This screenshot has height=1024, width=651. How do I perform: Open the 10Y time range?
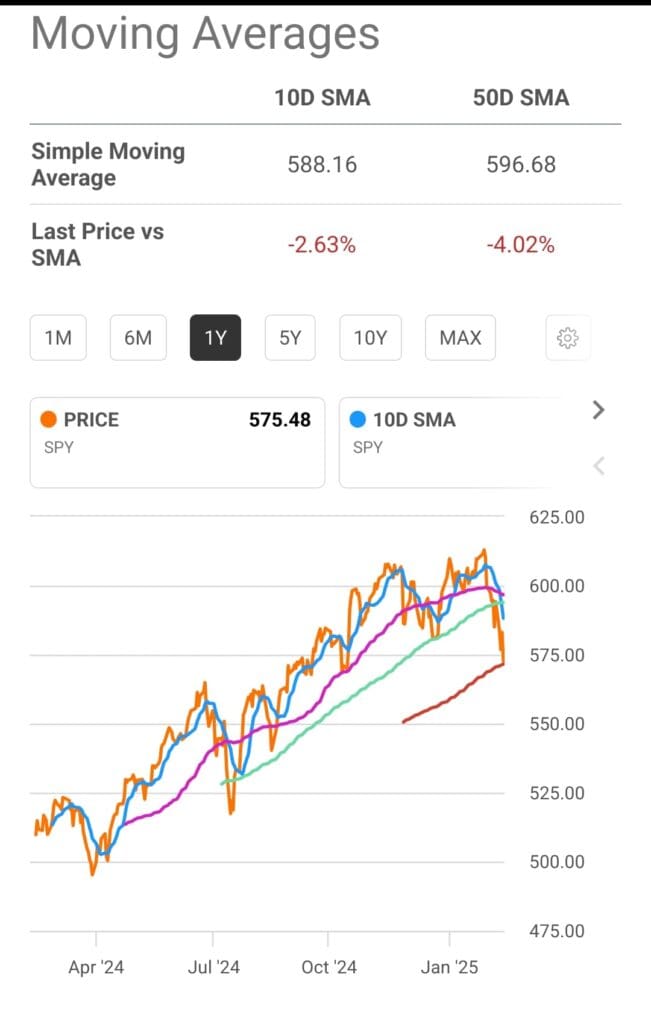click(x=370, y=337)
